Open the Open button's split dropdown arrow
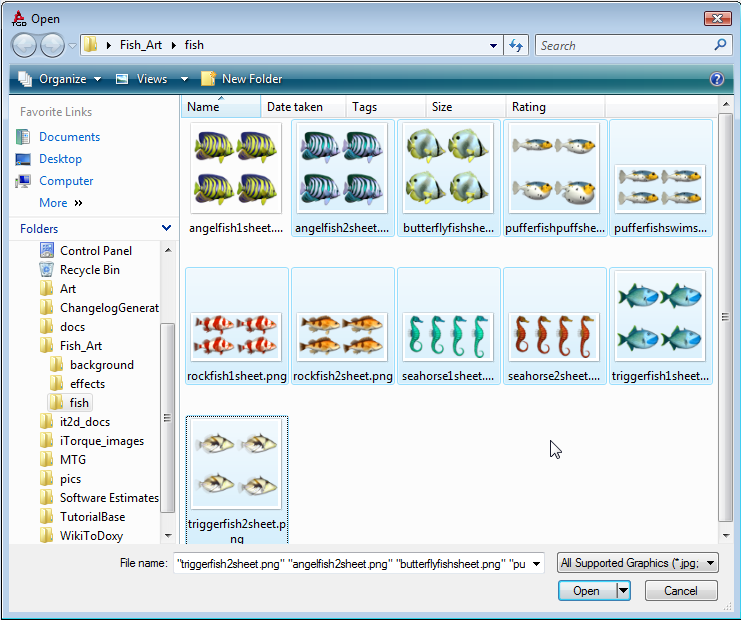Viewport: 741px width, 620px height. (x=623, y=591)
